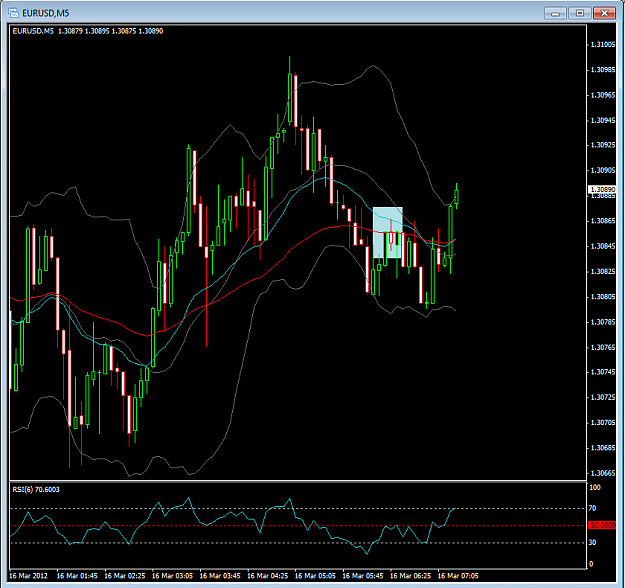
Task: Click the 1.30725 price scale label
Action: coord(603,397)
